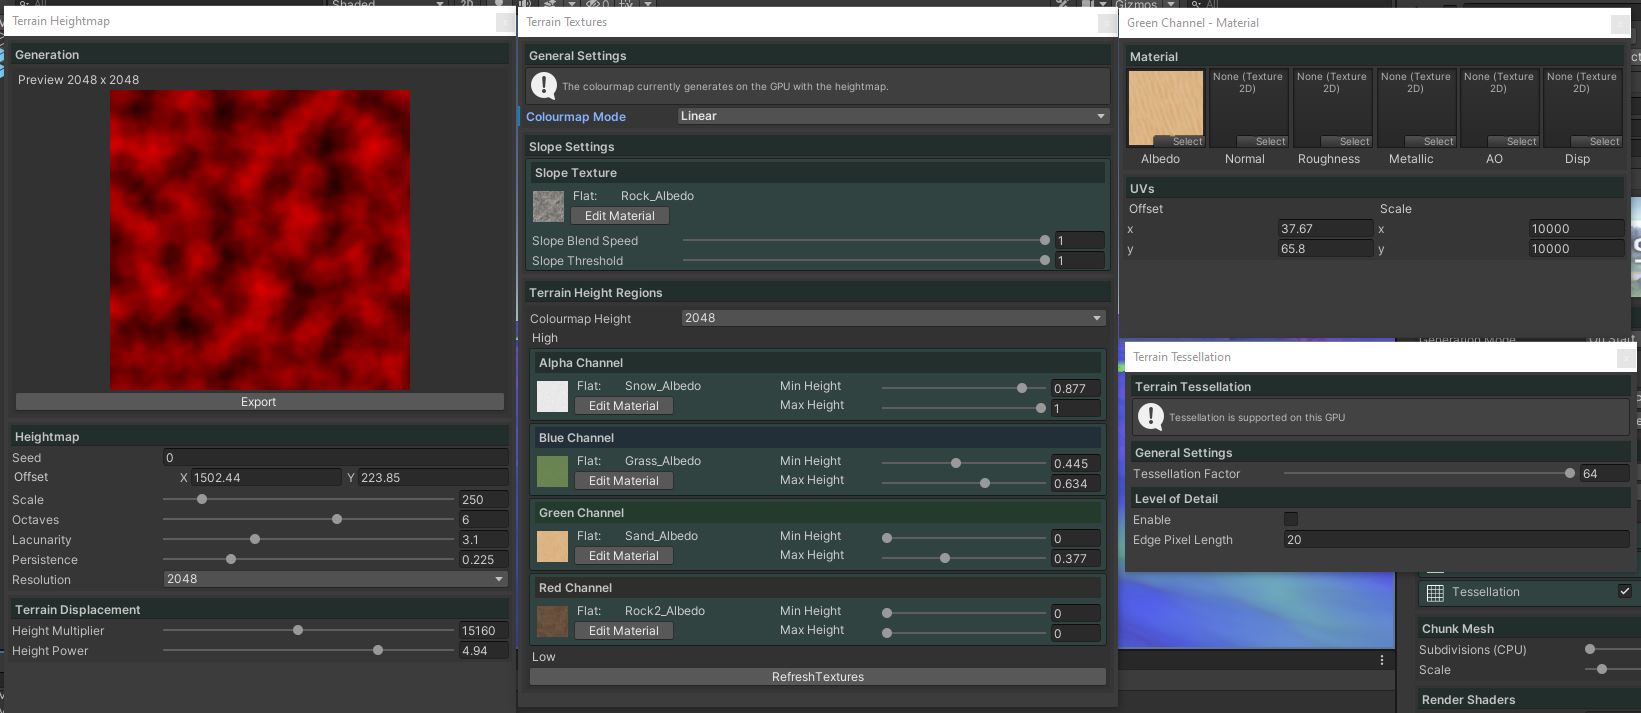
Task: Click the Tessellation Factor slider handle
Action: coord(1569,474)
